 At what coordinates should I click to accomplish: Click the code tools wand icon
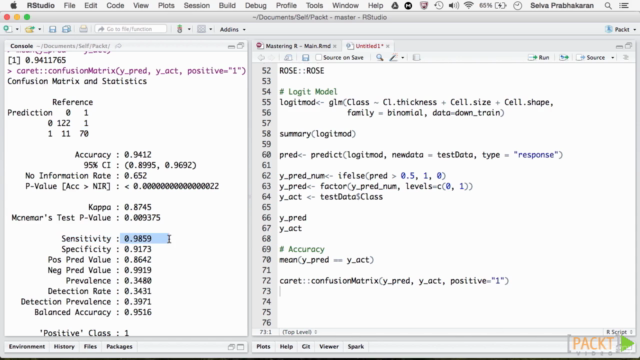coord(393,58)
